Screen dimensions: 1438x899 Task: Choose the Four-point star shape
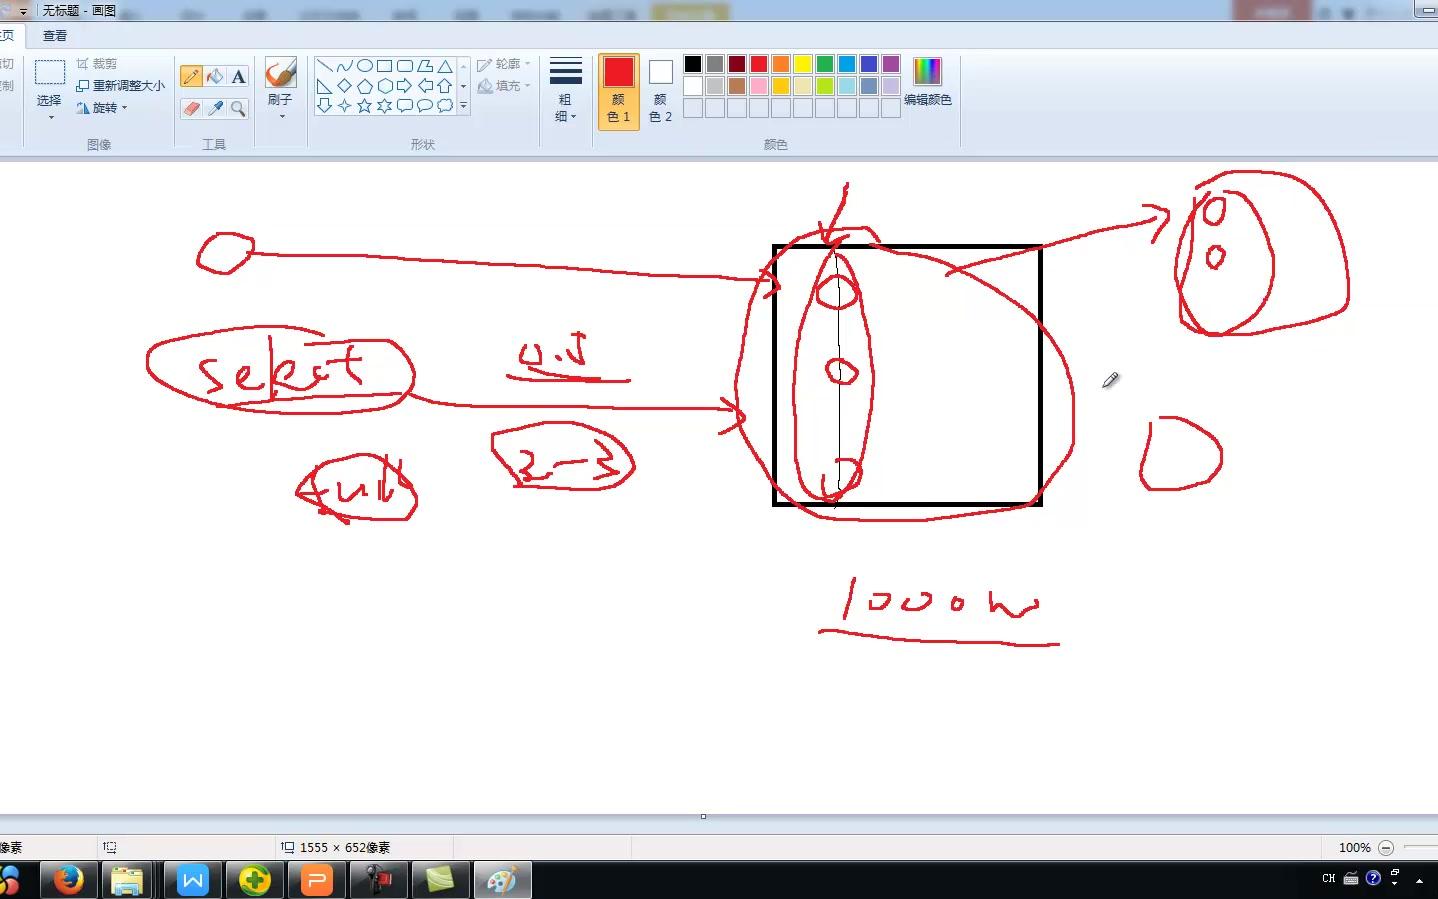point(344,106)
